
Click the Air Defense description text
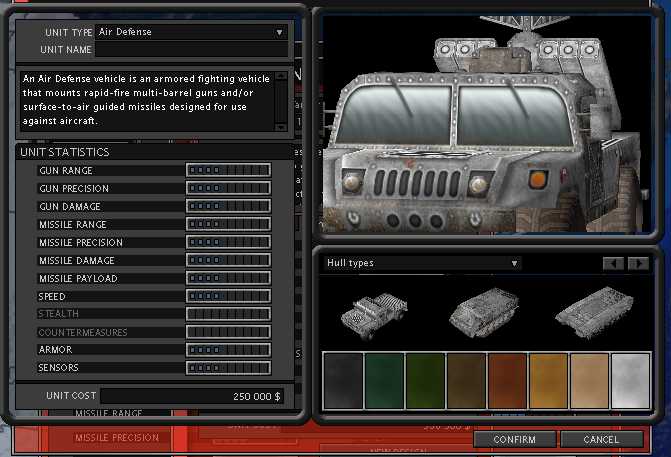click(x=146, y=100)
